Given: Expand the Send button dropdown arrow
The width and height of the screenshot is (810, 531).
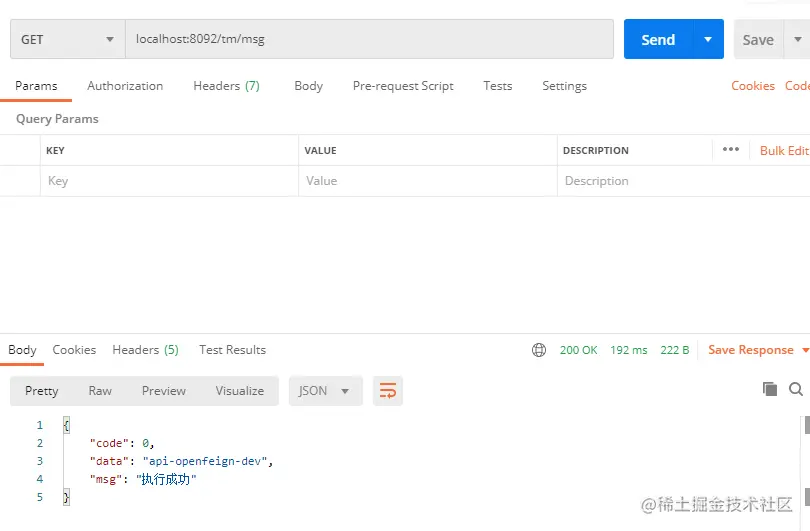Looking at the screenshot, I should coord(708,39).
